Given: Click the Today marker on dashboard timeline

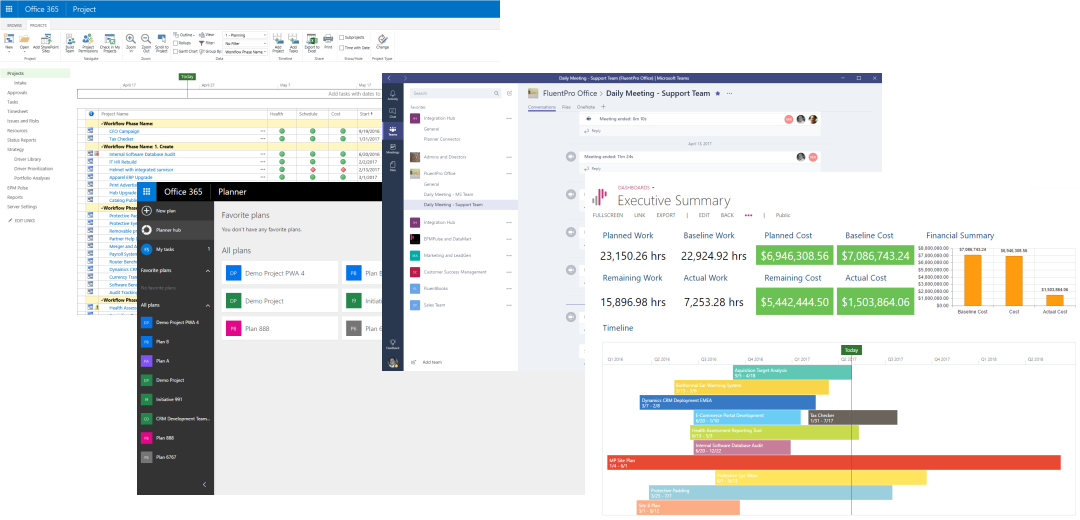Looking at the screenshot, I should tap(851, 351).
